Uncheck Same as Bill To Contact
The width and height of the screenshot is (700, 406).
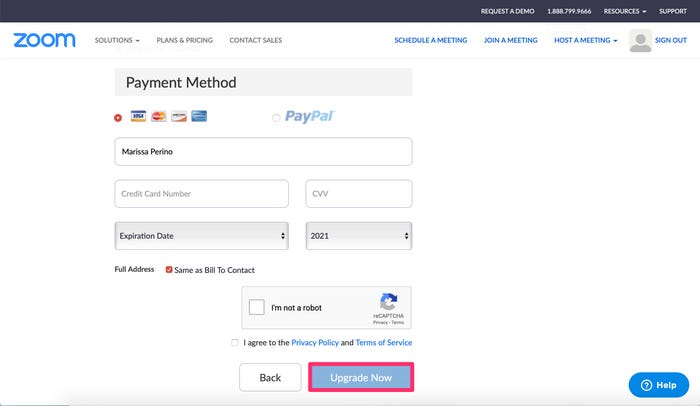click(x=170, y=270)
